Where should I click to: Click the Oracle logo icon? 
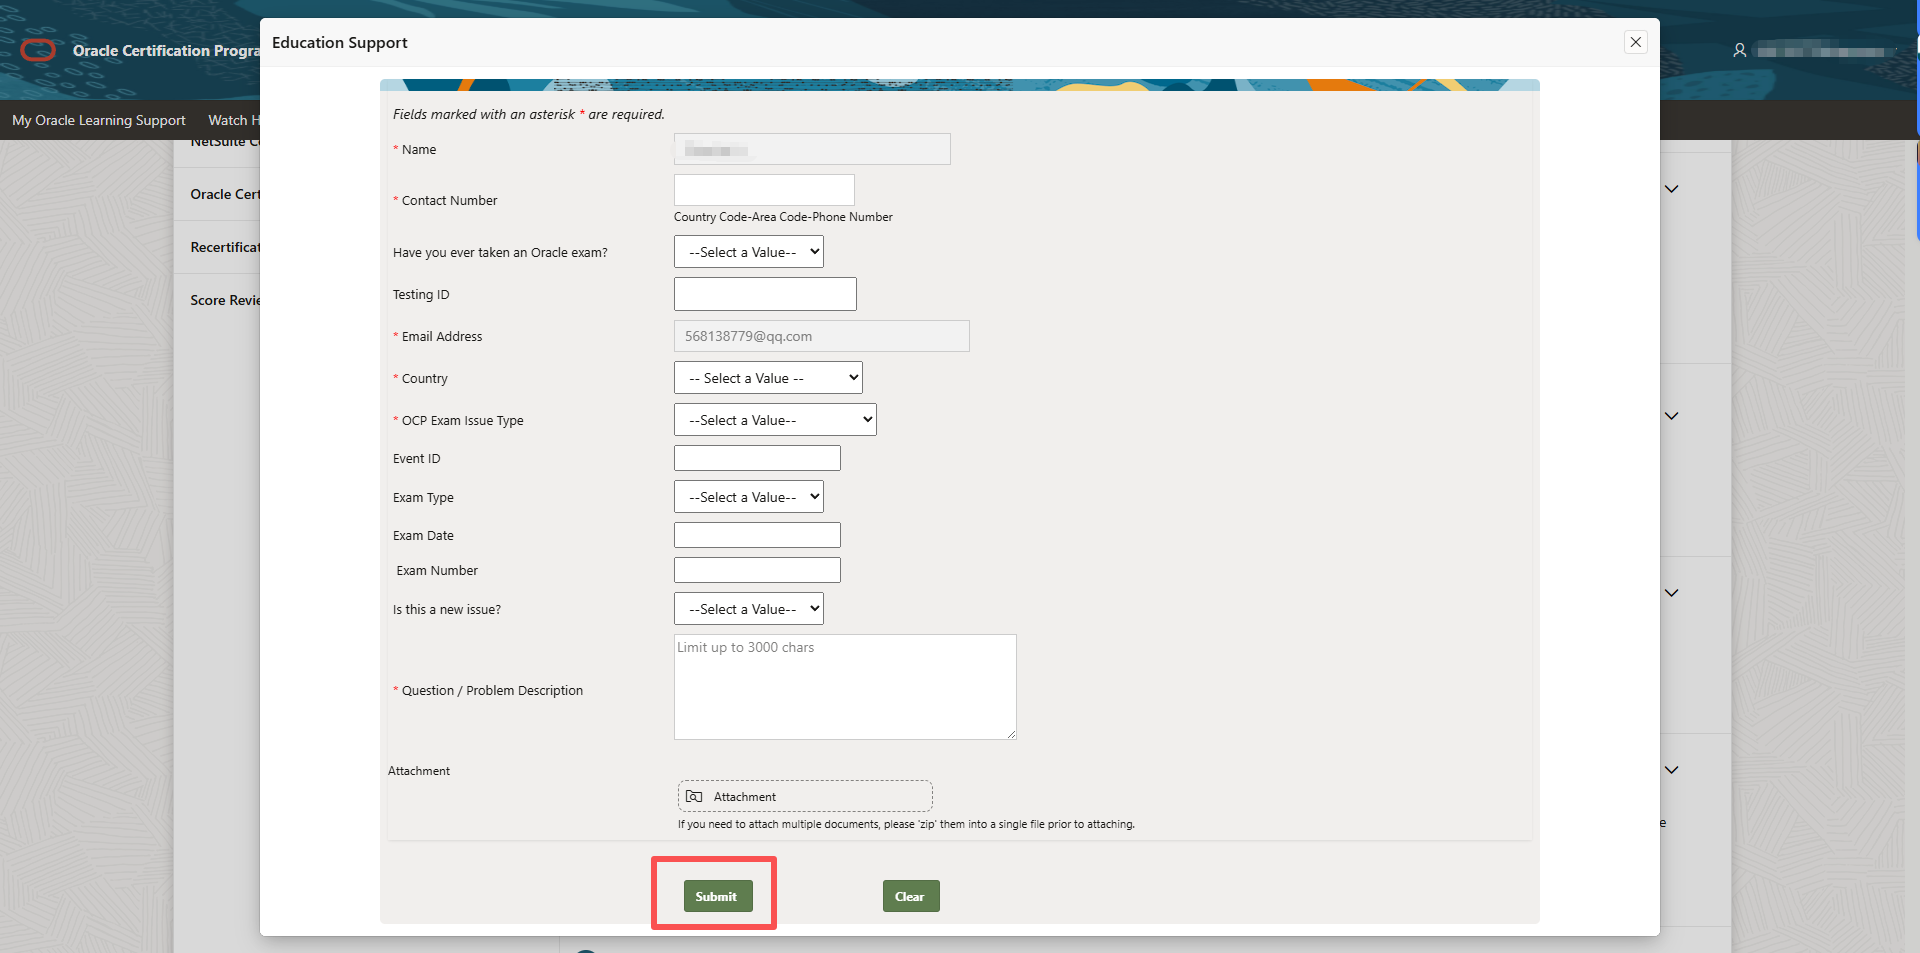tap(38, 50)
